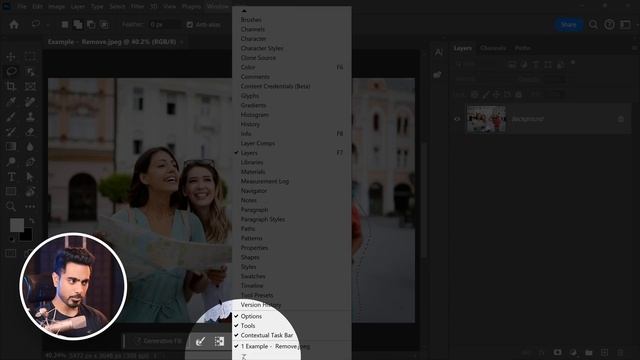This screenshot has width=640, height=360.
Task: Select the Gradient tool
Action: (11, 147)
